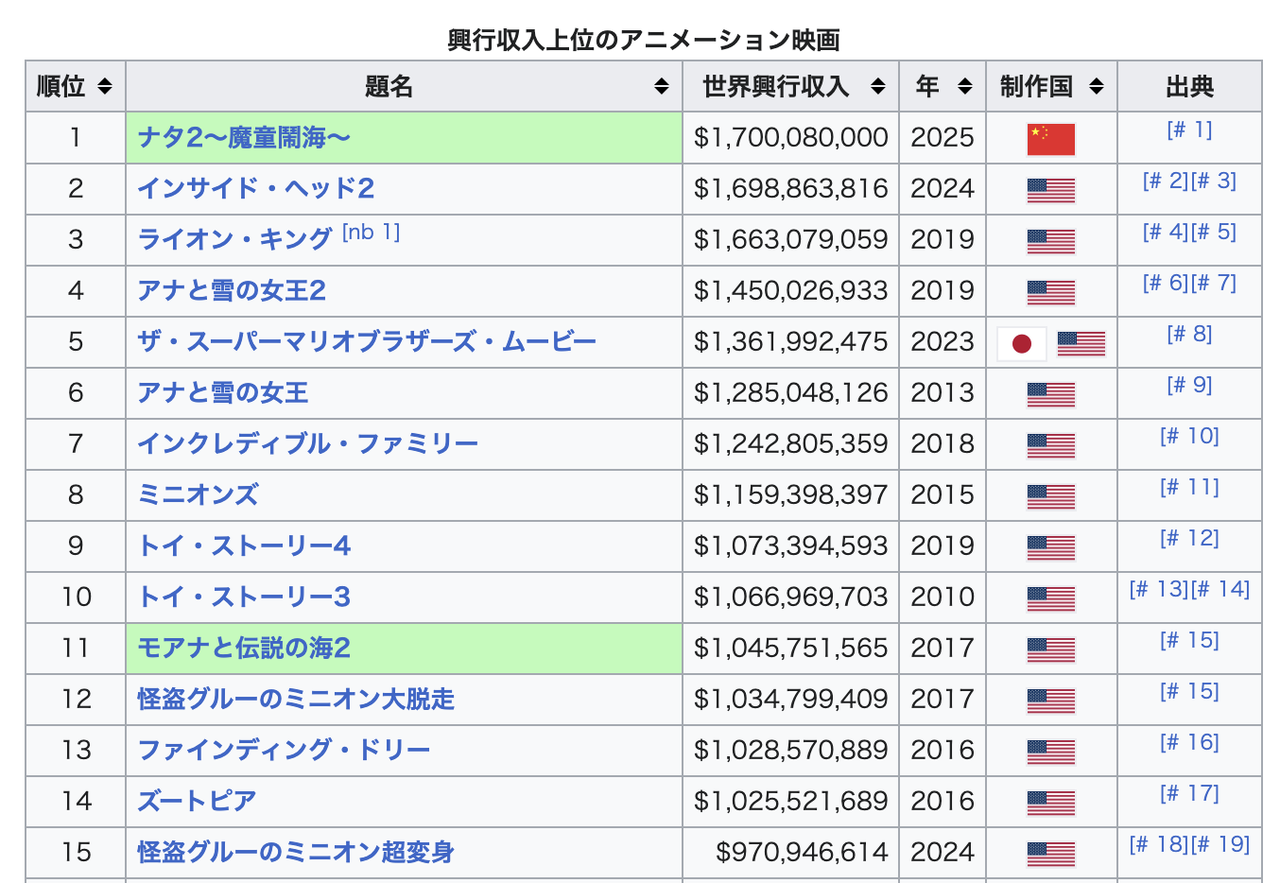Click the US flag in ズートピア row
Image resolution: width=1280 pixels, height=883 pixels.
coord(1051,802)
